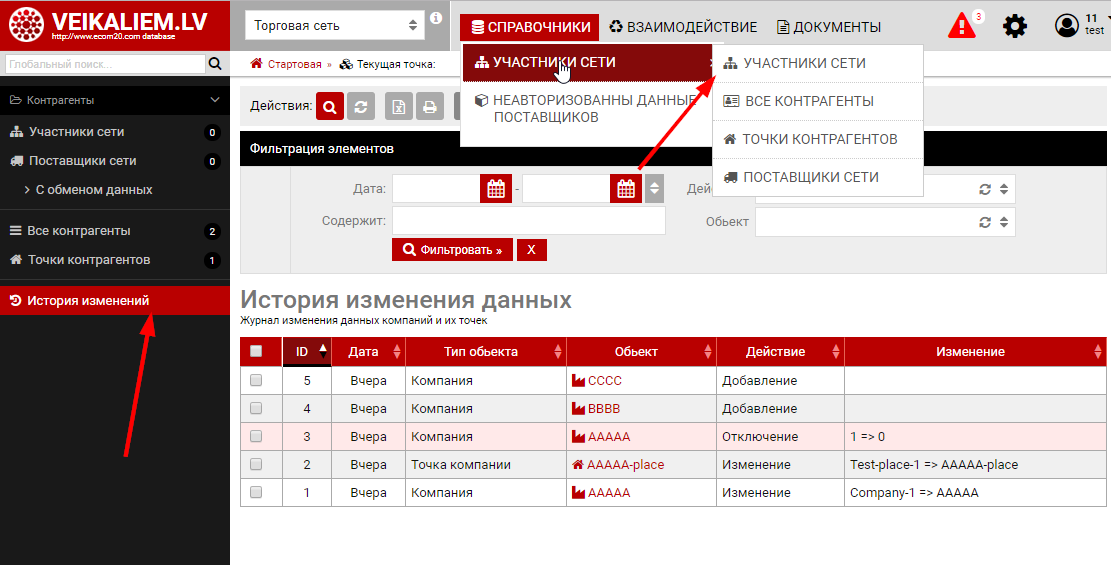Click the red search action icon
This screenshot has height=565, width=1111.
(331, 106)
